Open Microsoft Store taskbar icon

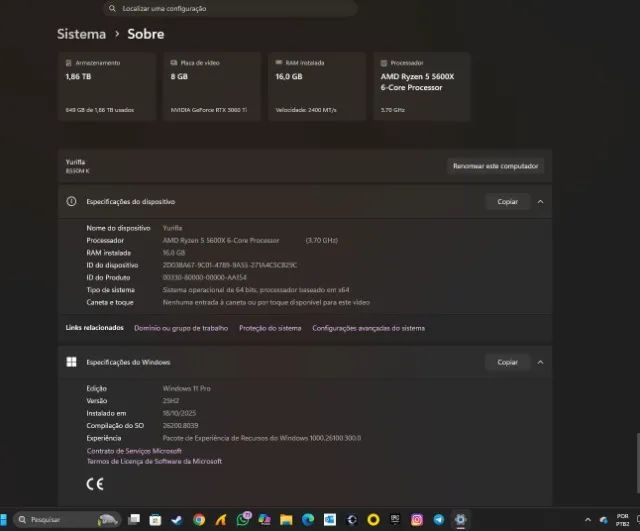[x=155, y=520]
